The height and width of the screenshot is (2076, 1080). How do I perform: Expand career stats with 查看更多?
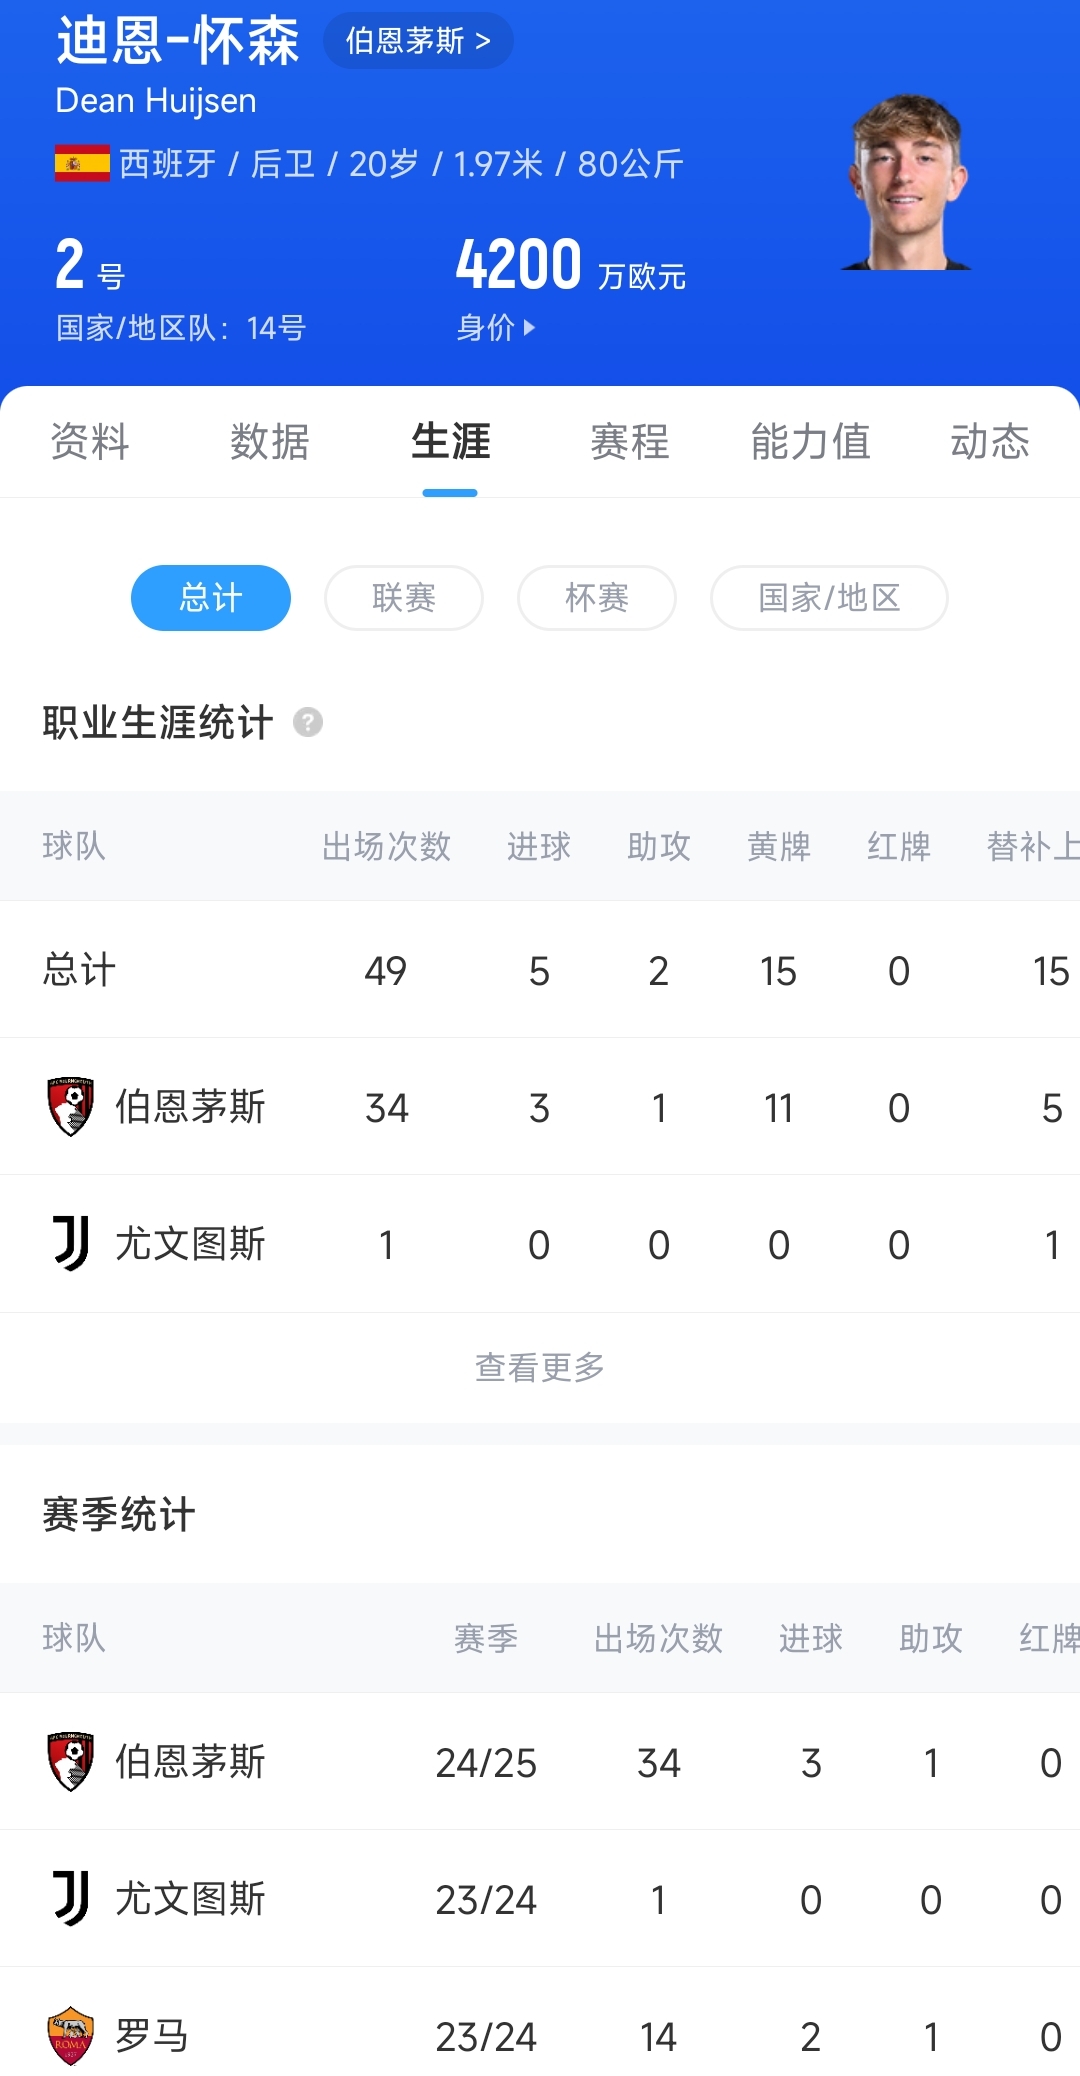(x=540, y=1367)
